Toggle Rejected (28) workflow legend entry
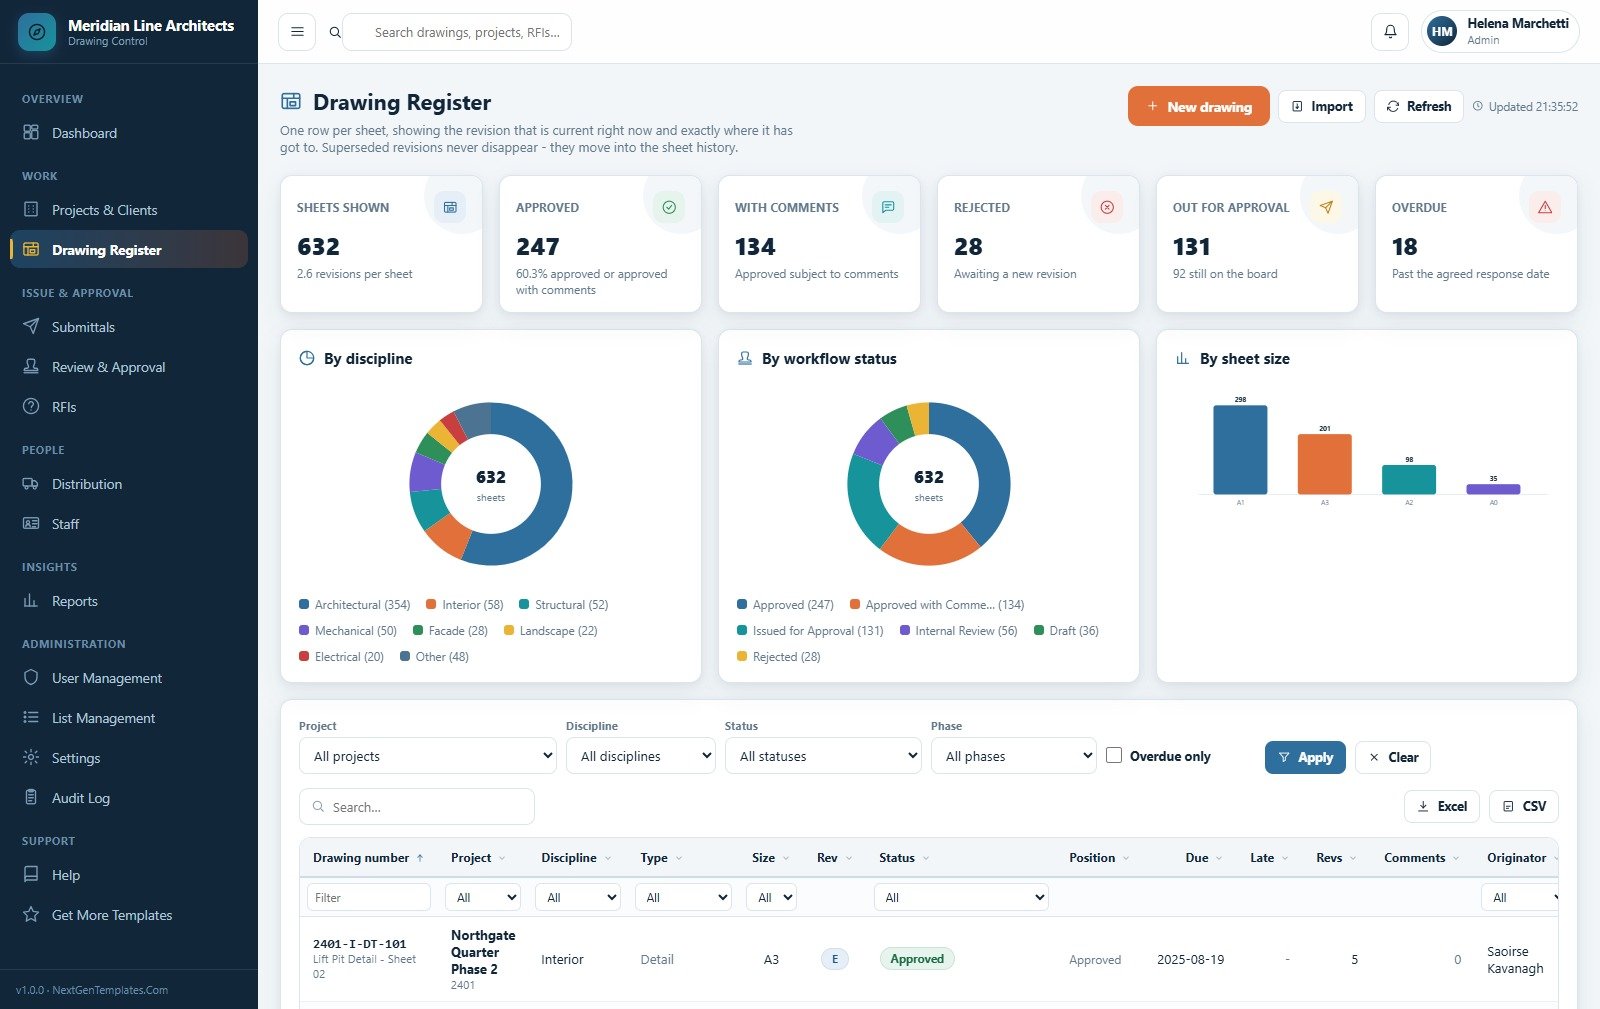 pos(779,657)
